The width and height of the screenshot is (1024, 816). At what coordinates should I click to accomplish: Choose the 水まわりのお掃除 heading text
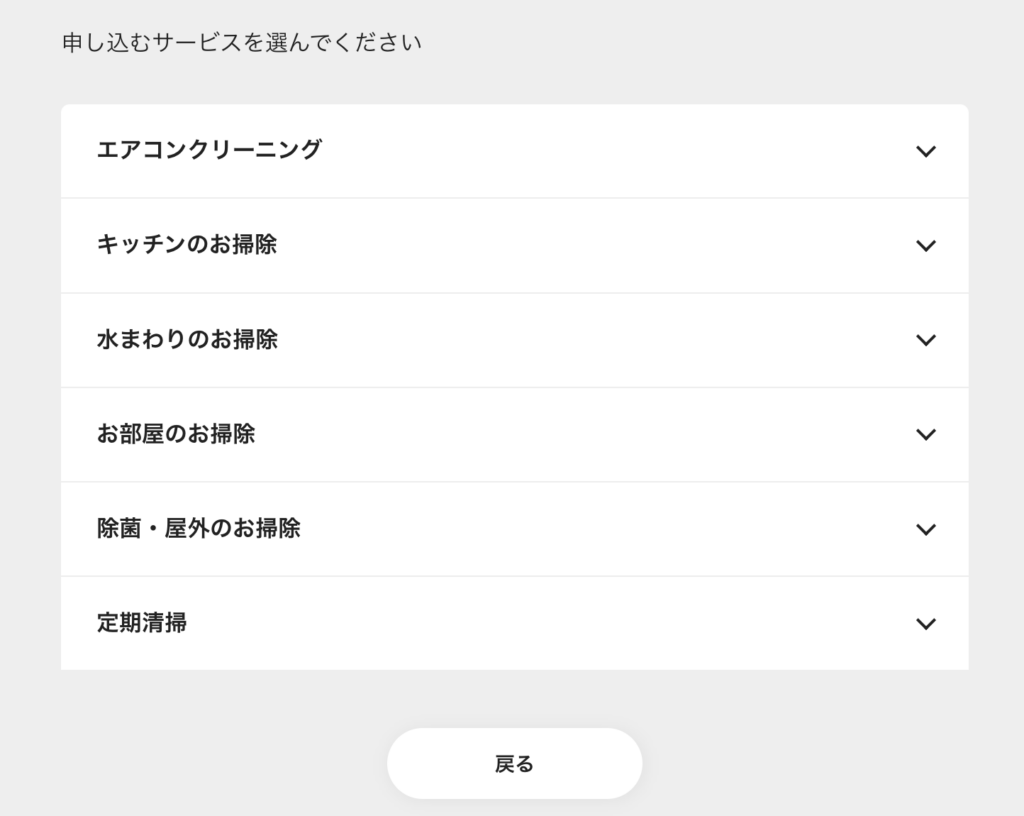(x=187, y=339)
